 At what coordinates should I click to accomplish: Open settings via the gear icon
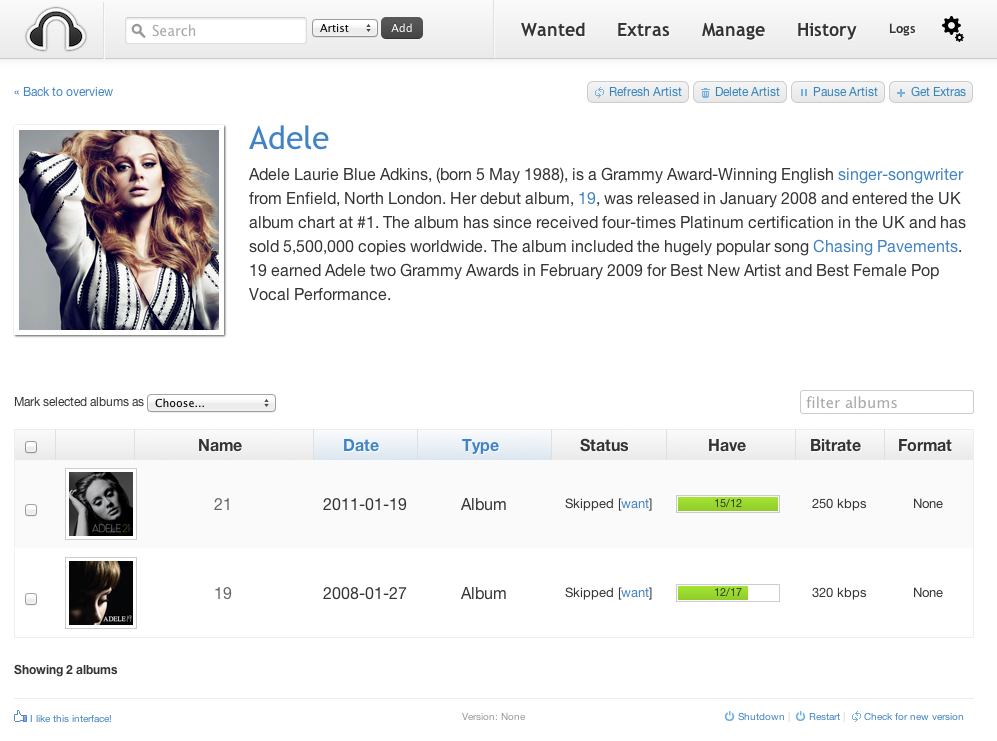[x=952, y=29]
